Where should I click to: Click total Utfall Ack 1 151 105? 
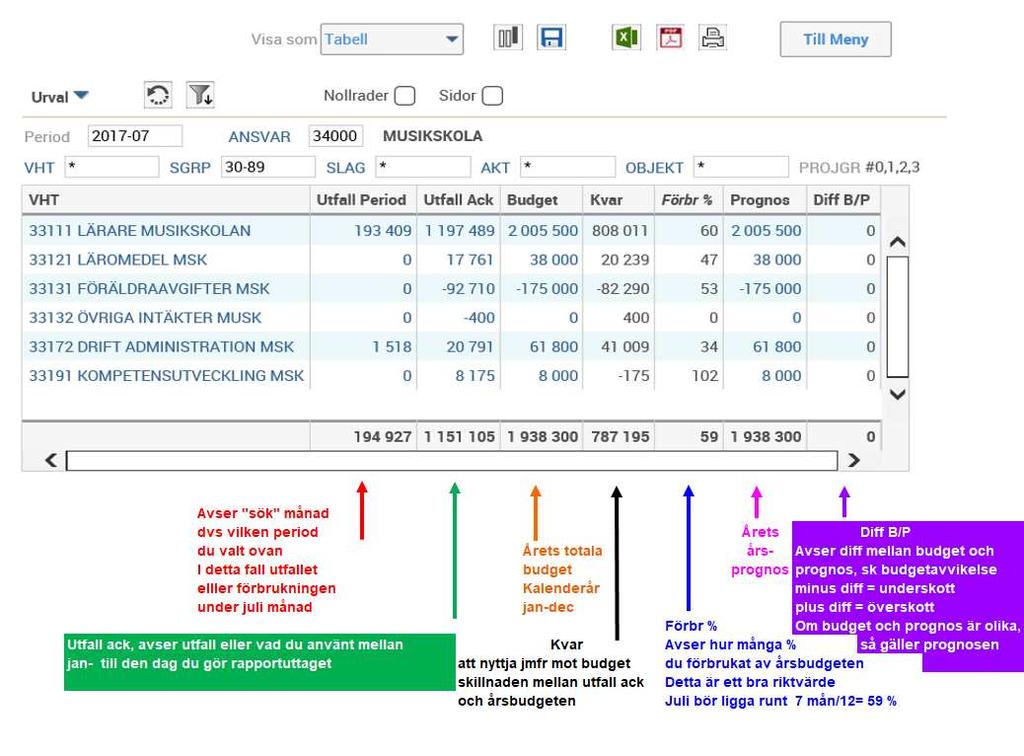(459, 437)
